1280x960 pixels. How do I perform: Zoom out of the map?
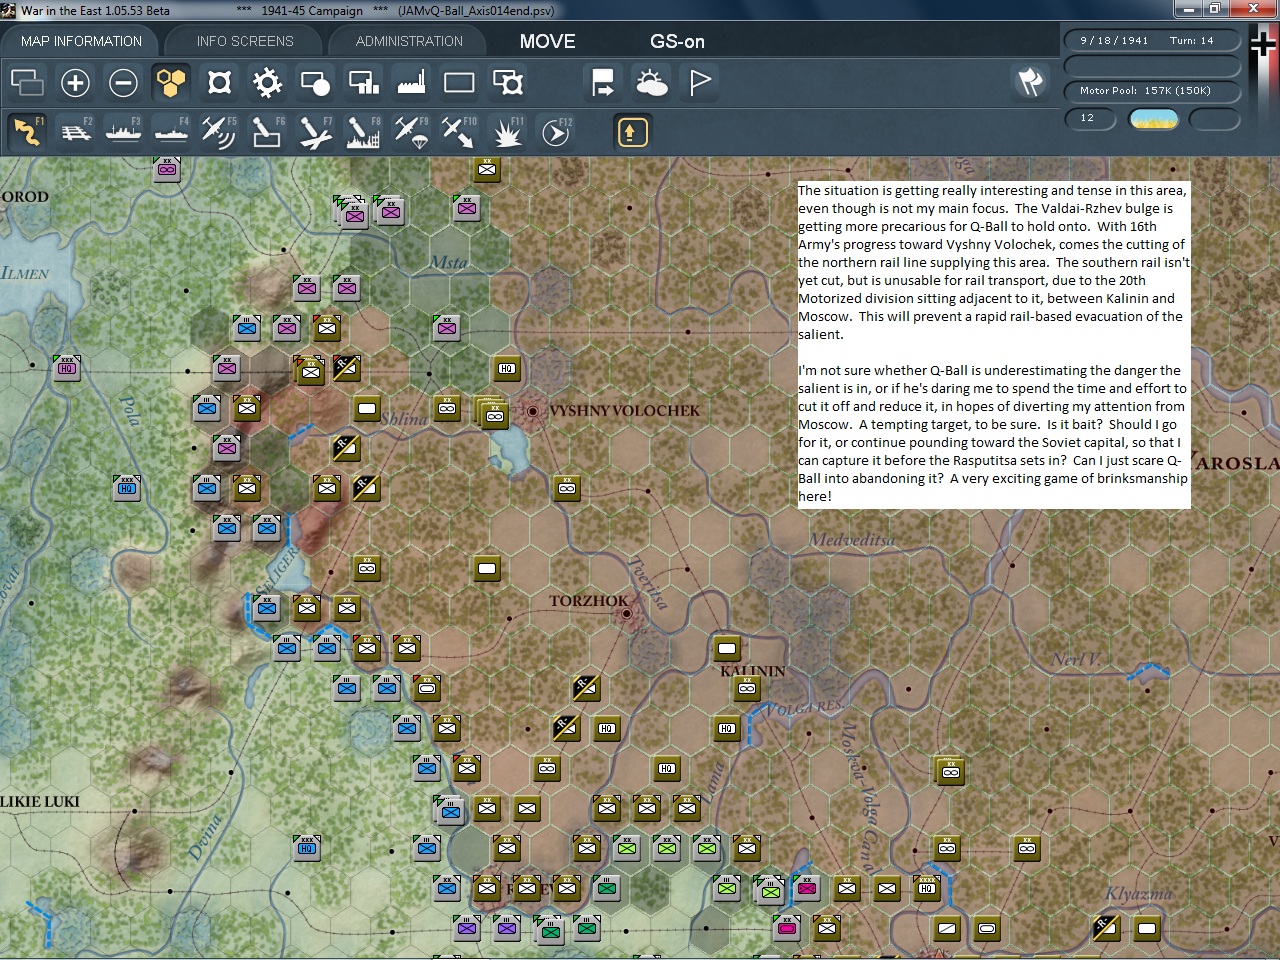[x=123, y=82]
